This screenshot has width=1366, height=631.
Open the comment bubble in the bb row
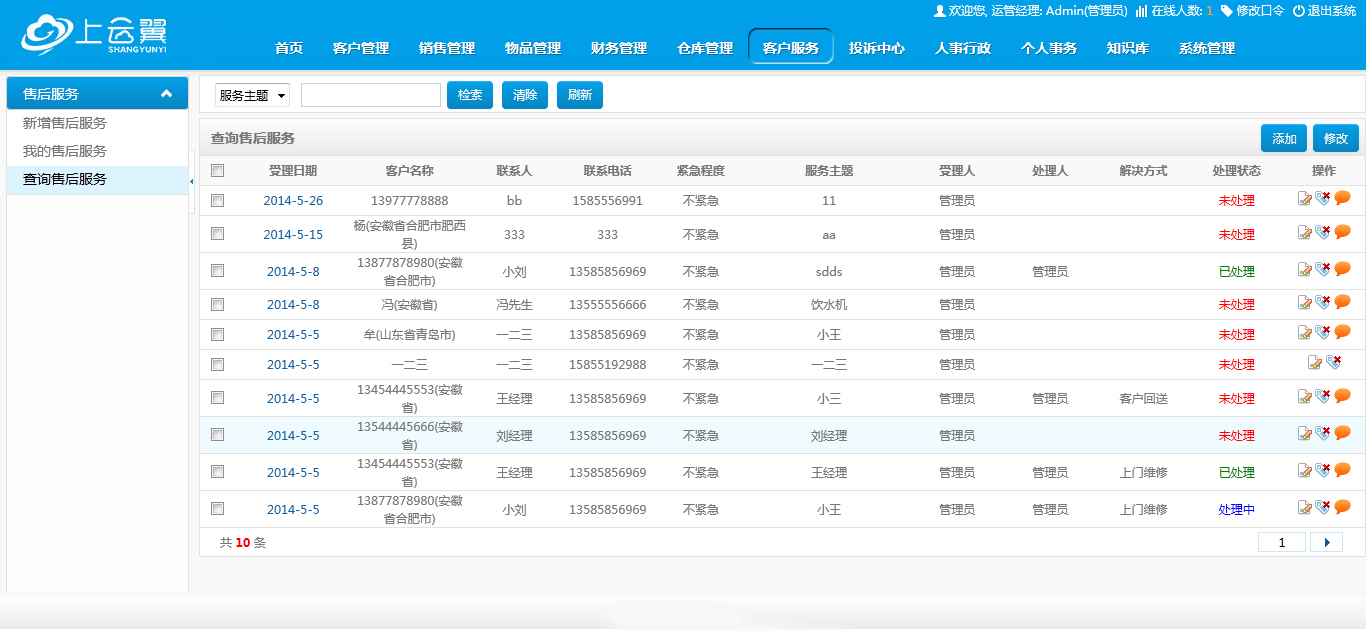tap(1342, 199)
